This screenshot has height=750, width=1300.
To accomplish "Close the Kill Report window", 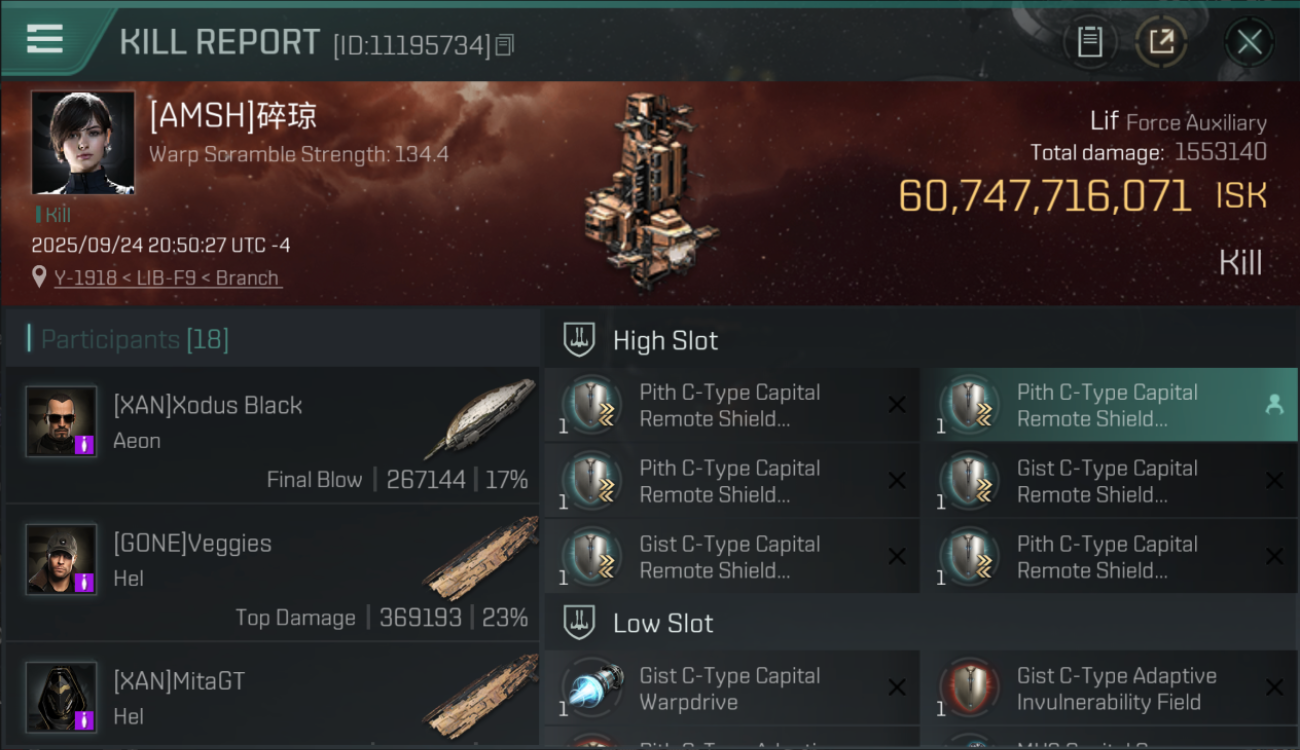I will point(1249,42).
